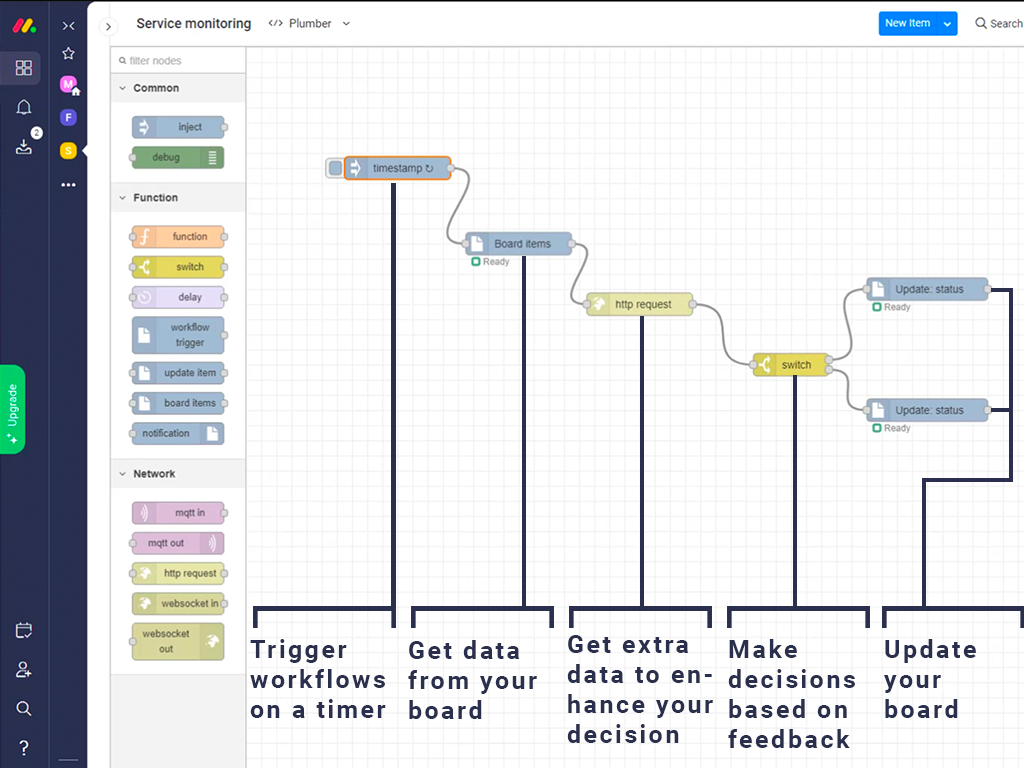Collapse the Network category

[178, 474]
